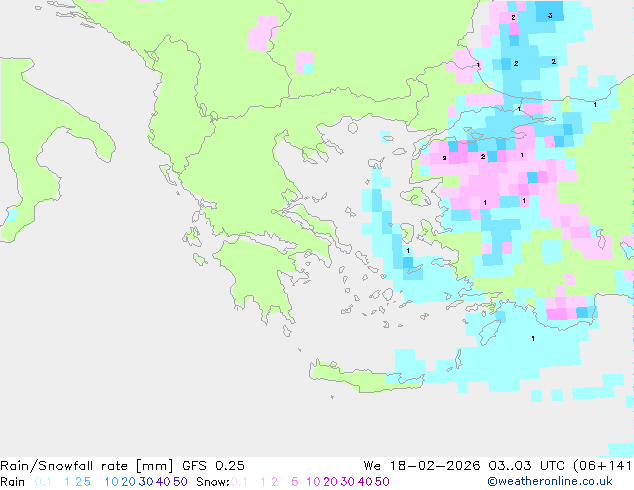Click the '03..03 UTC' time label
634x490 pixels.
click(x=527, y=466)
